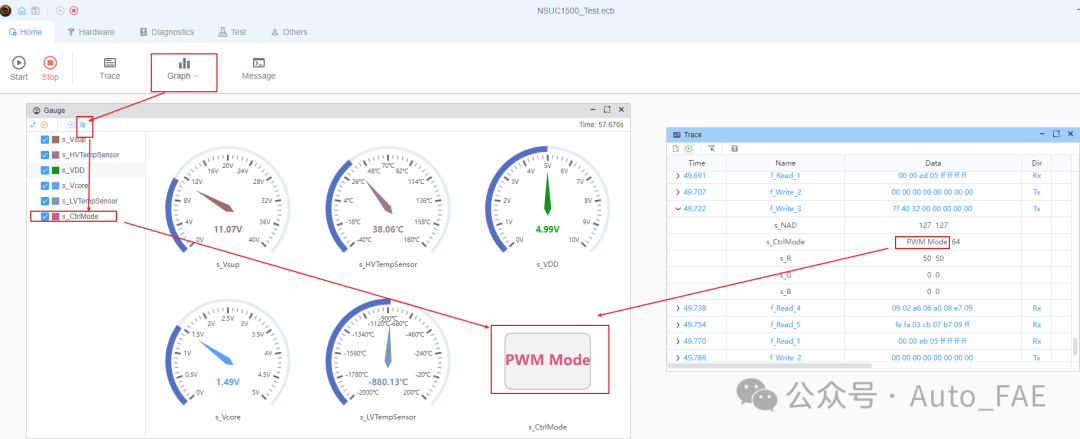Screen dimensions: 1080x439
Task: Switch to the Home tab
Action: point(25,32)
